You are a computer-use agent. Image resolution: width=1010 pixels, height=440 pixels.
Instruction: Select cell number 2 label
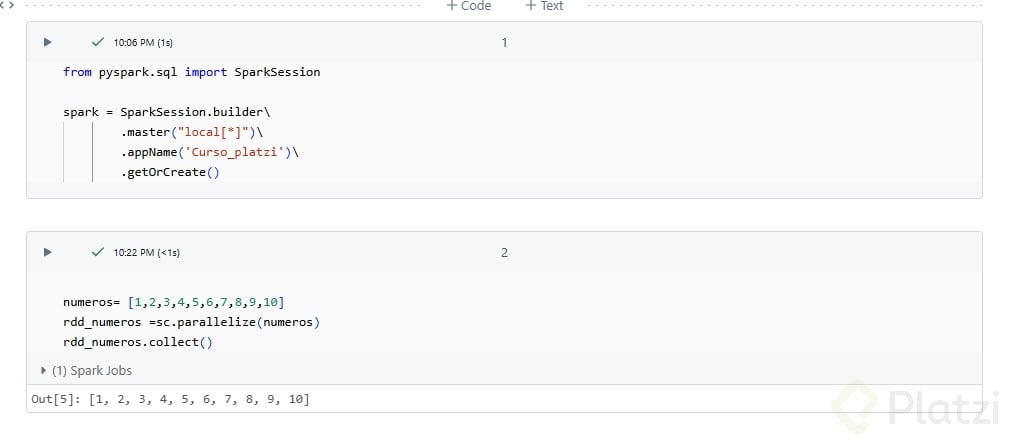point(504,252)
